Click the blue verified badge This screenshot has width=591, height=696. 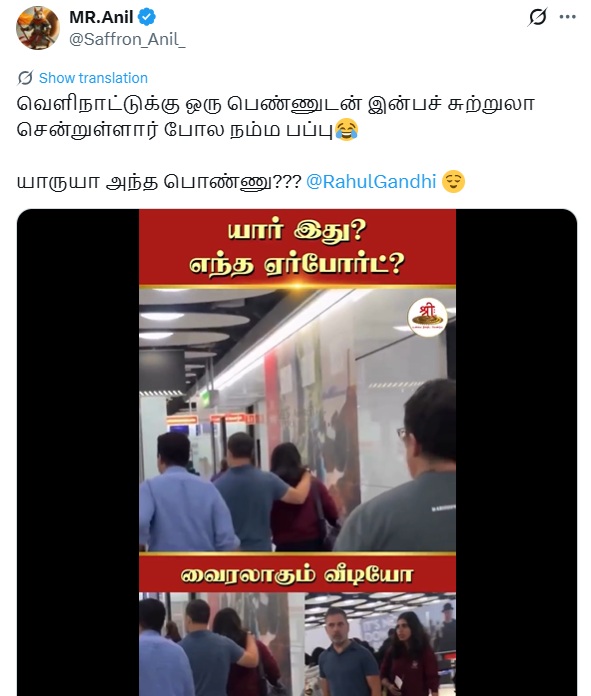tap(147, 17)
